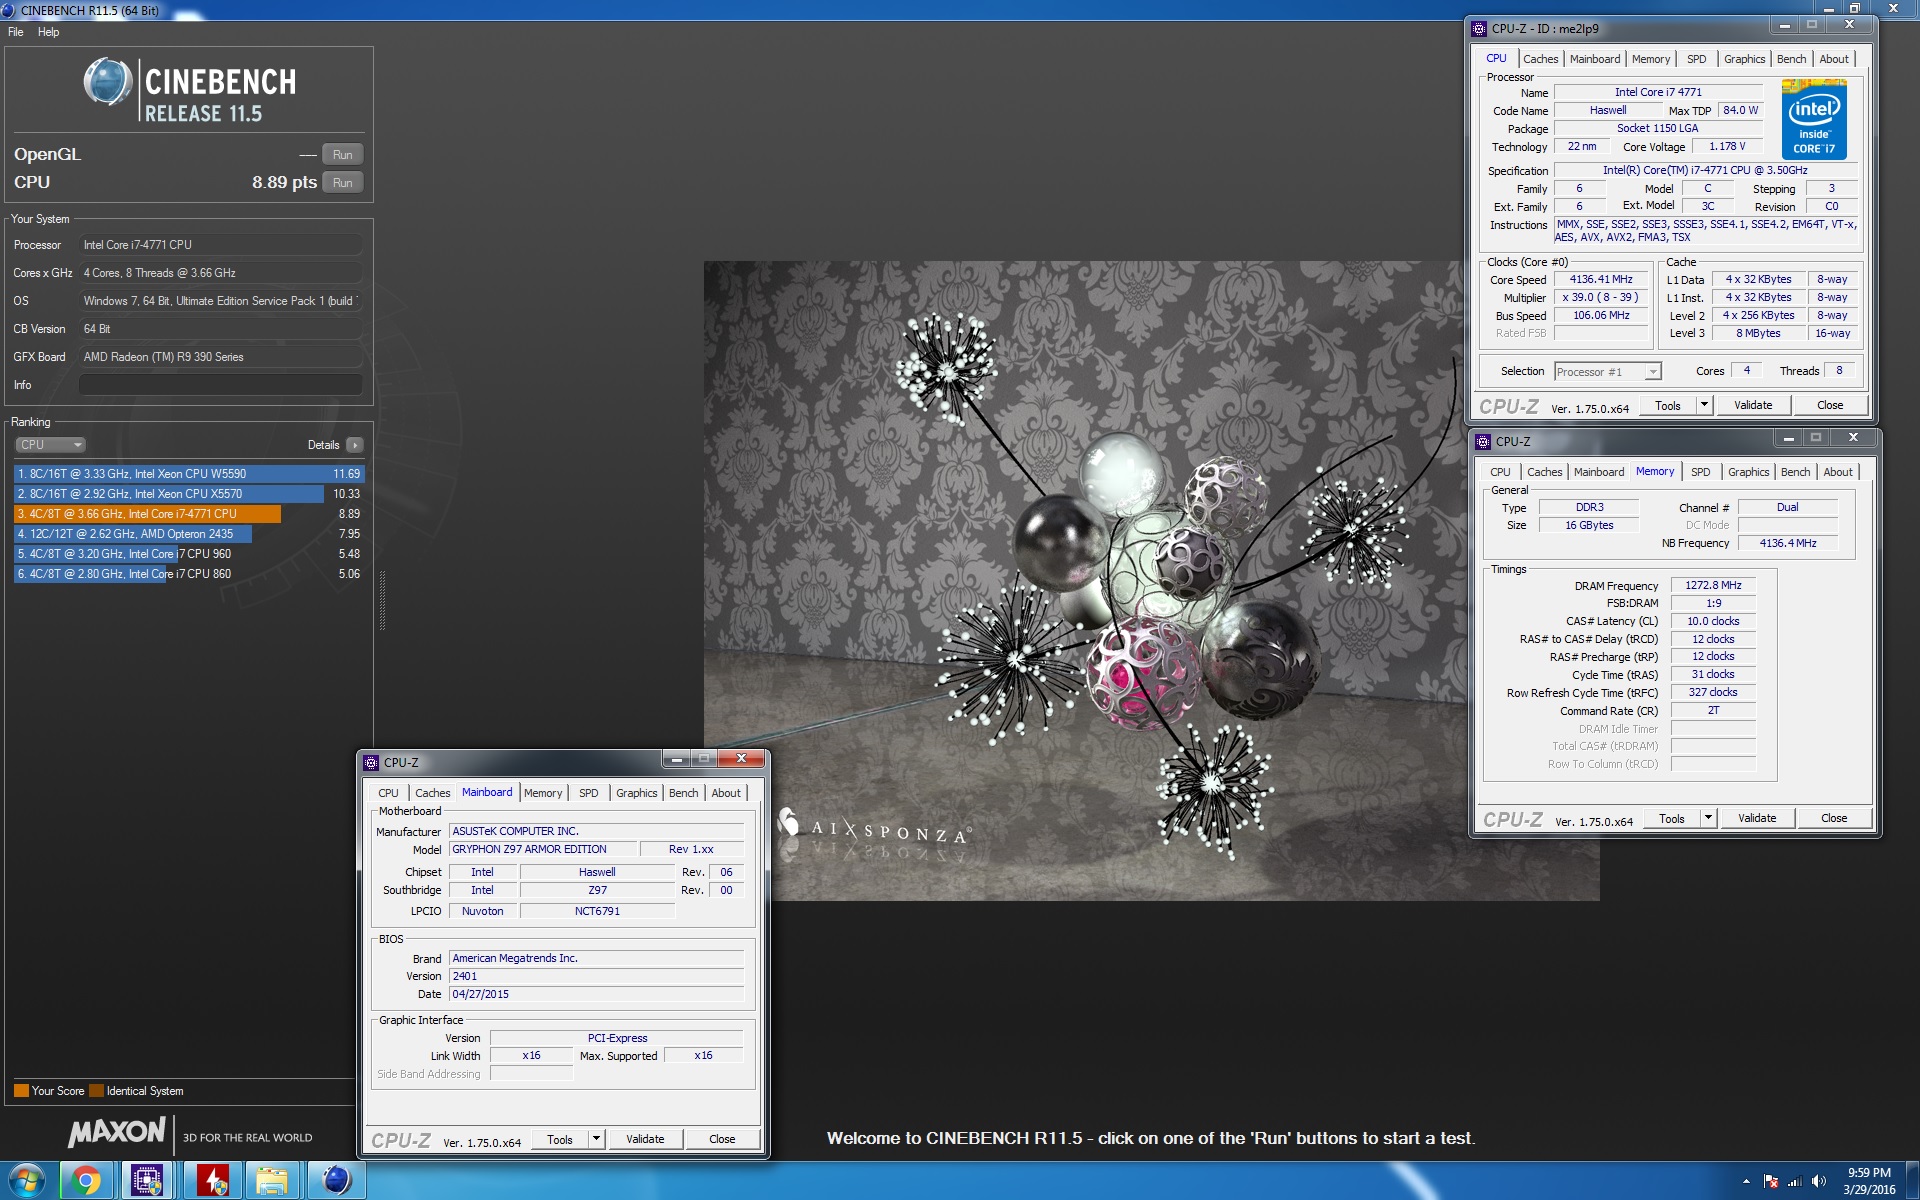Screen dimensions: 1920x1200
Task: Click Close button in Memory CPU-Z window
Action: (x=1834, y=818)
